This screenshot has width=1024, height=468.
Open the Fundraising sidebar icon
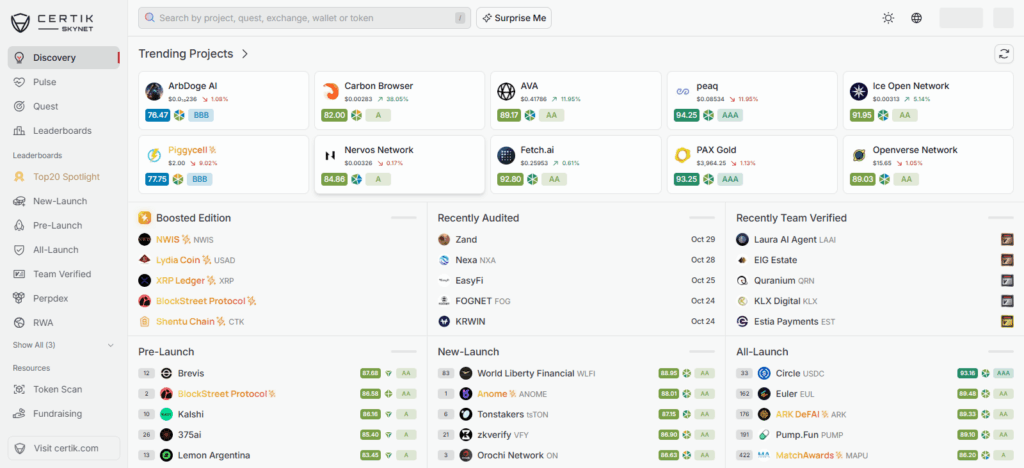pyautogui.click(x=19, y=413)
